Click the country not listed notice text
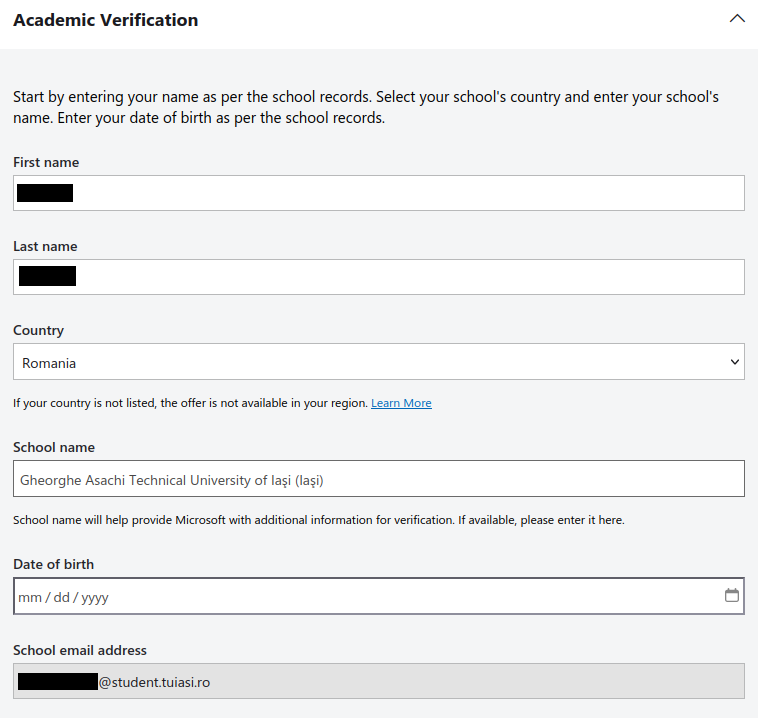 pyautogui.click(x=190, y=403)
